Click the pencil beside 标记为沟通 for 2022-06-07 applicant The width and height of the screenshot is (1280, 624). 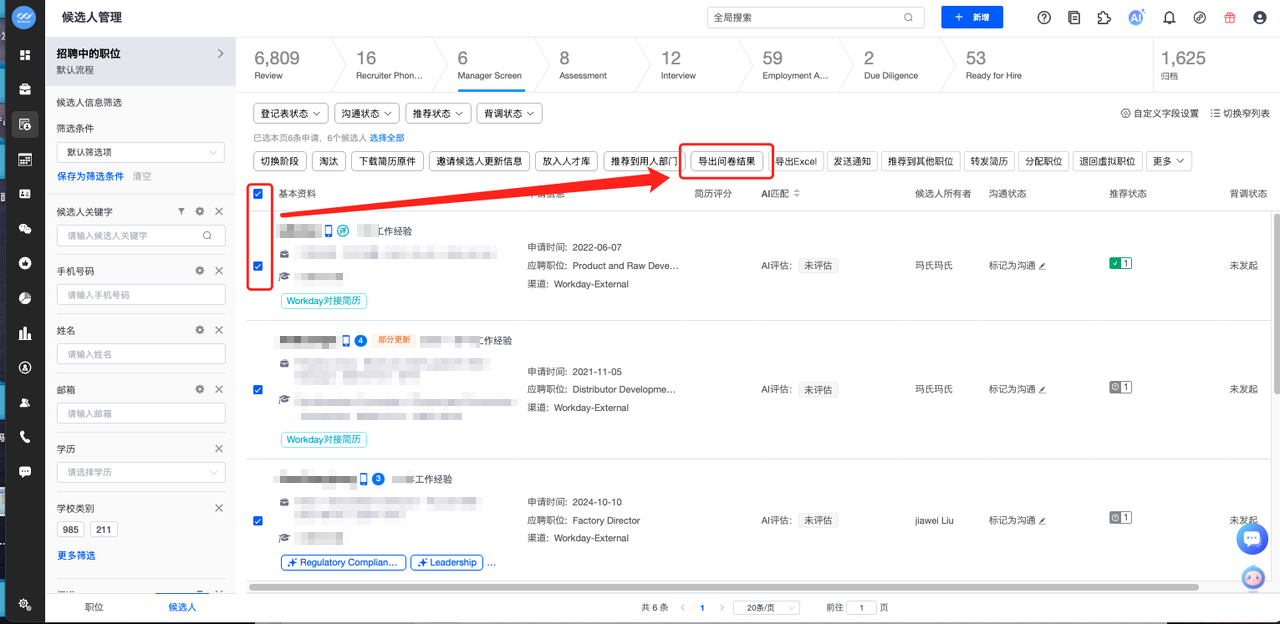point(1042,266)
